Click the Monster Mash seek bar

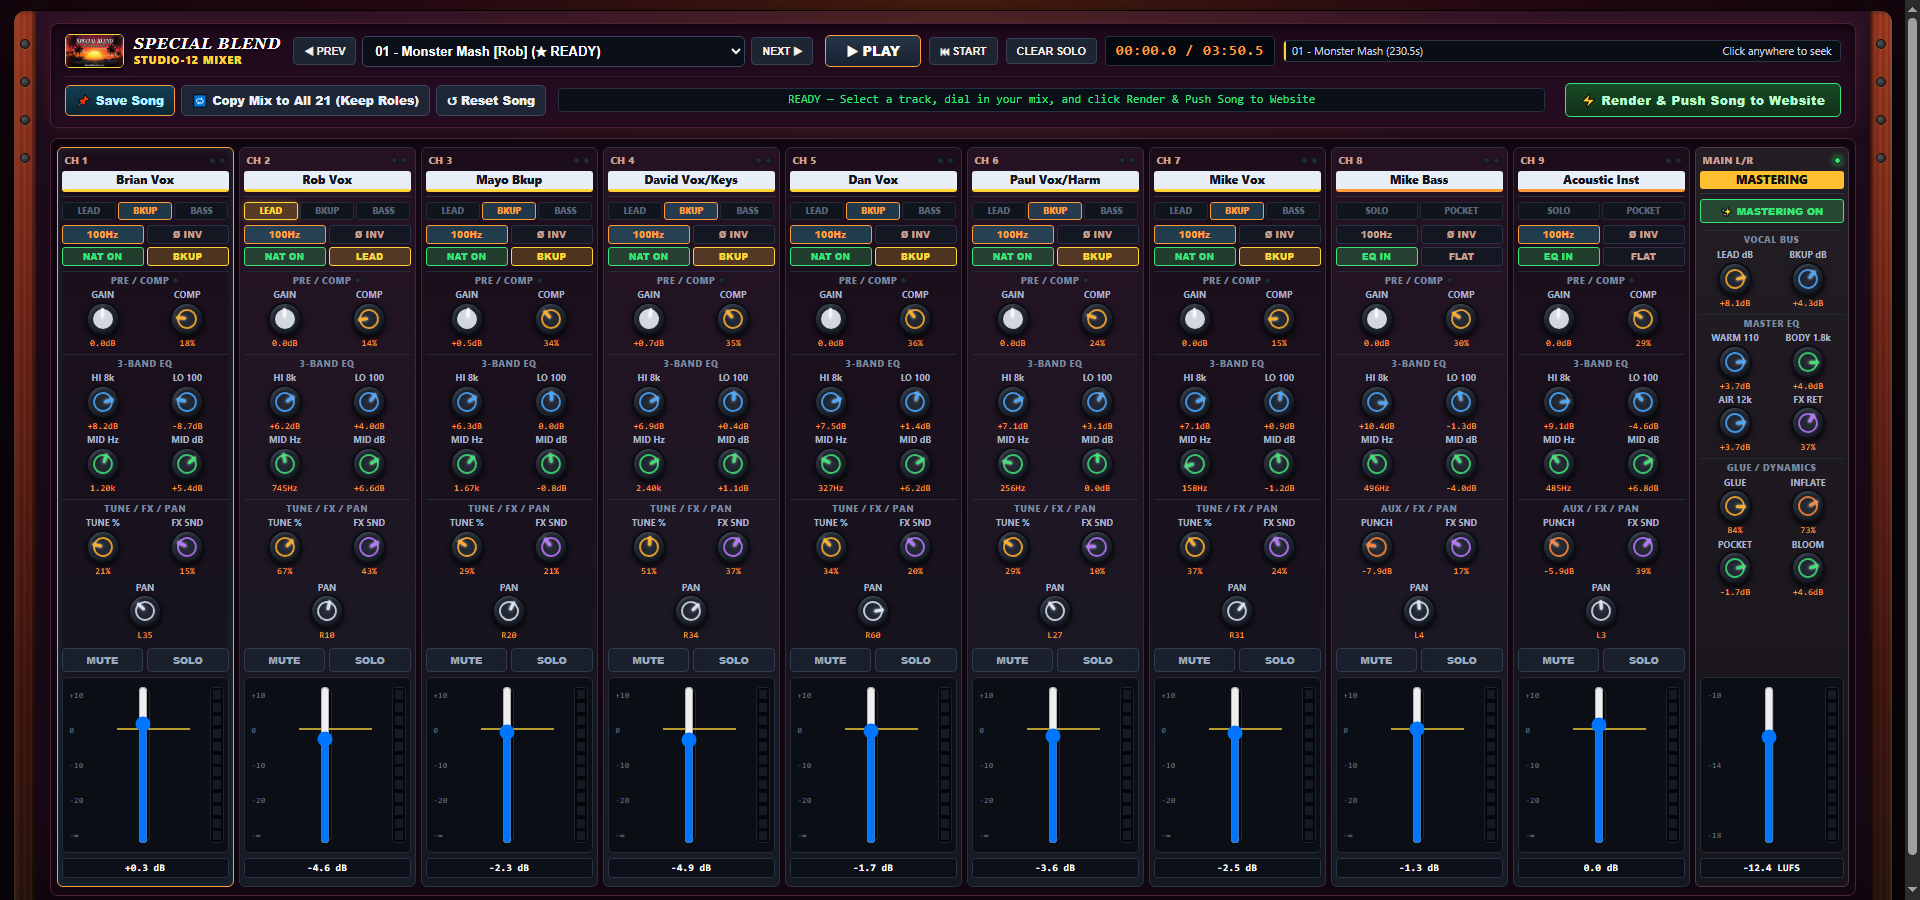[1562, 51]
